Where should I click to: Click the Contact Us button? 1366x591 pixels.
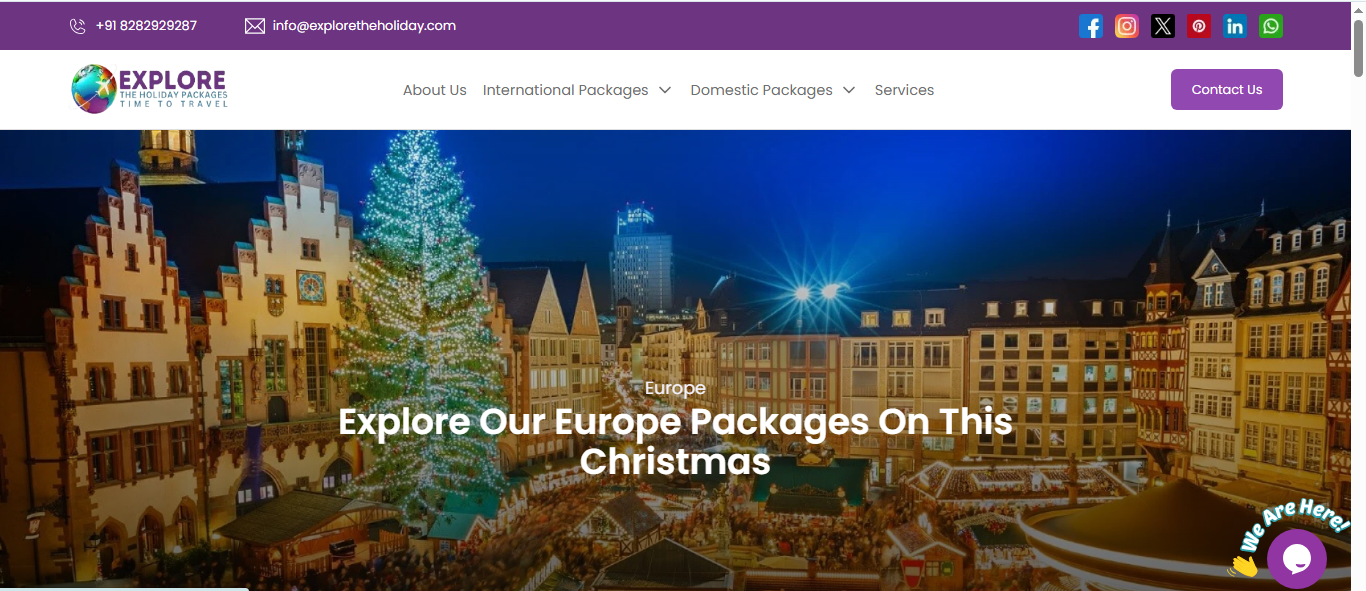(x=1227, y=89)
